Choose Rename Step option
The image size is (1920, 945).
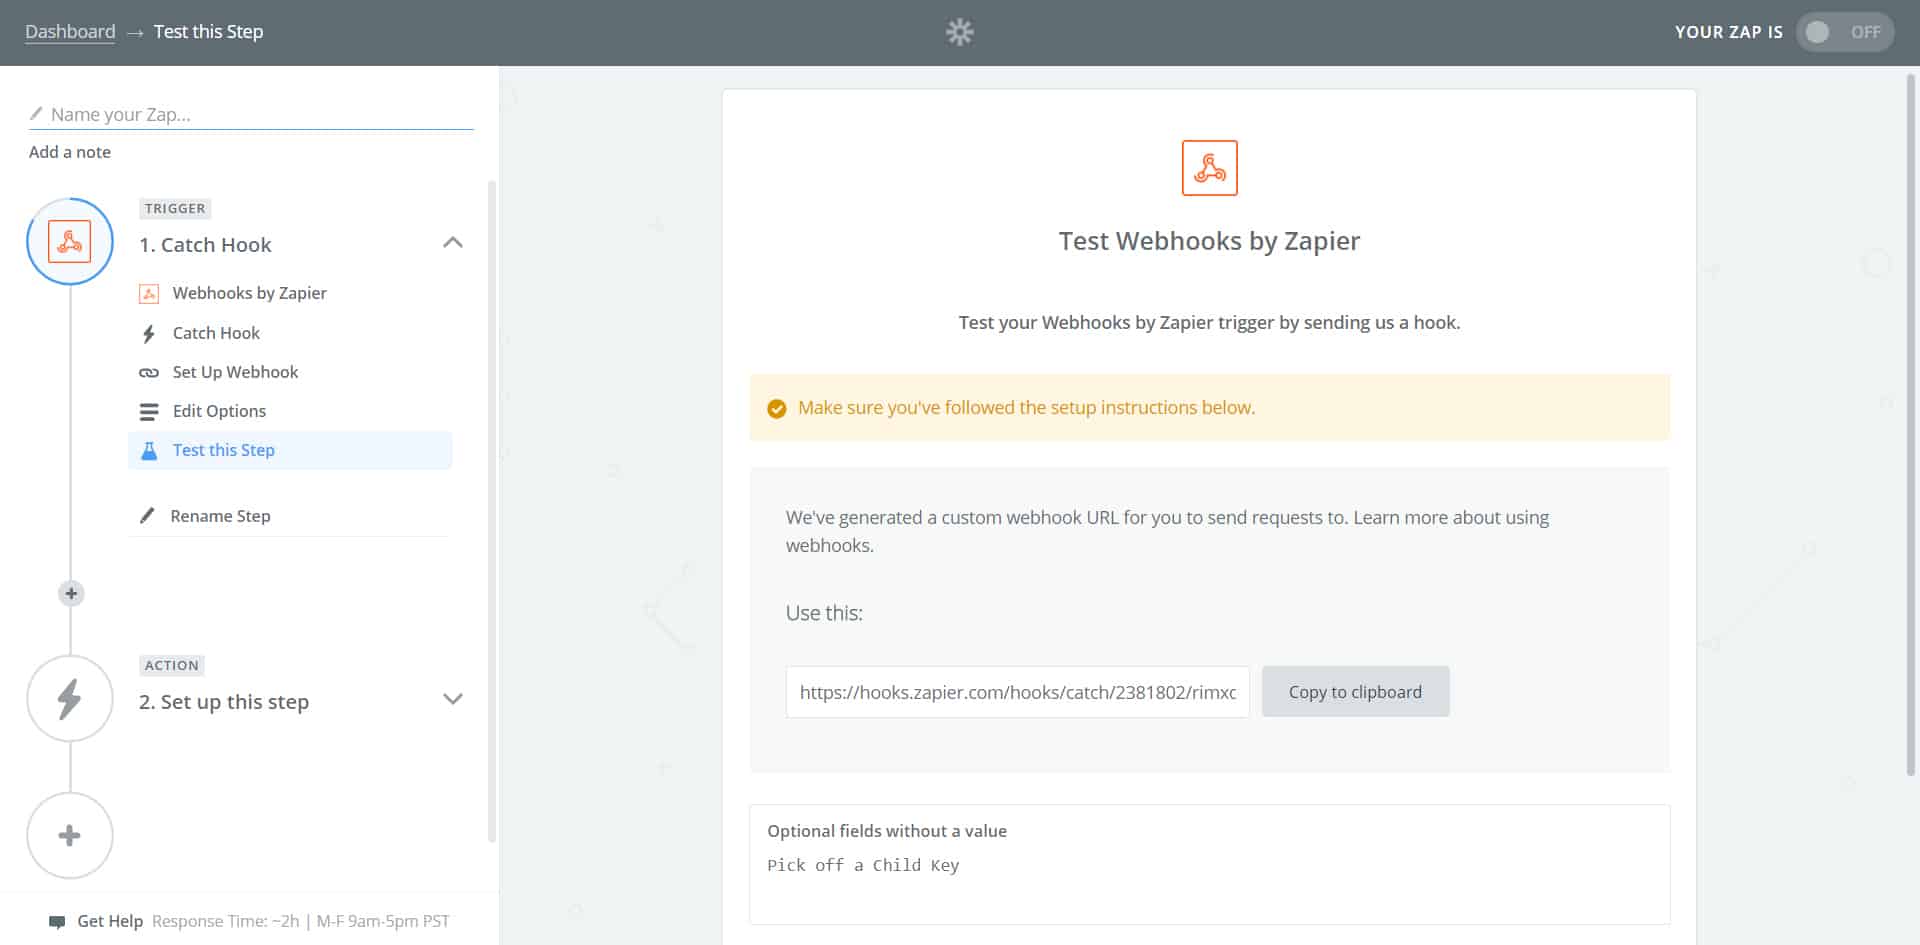tap(220, 516)
